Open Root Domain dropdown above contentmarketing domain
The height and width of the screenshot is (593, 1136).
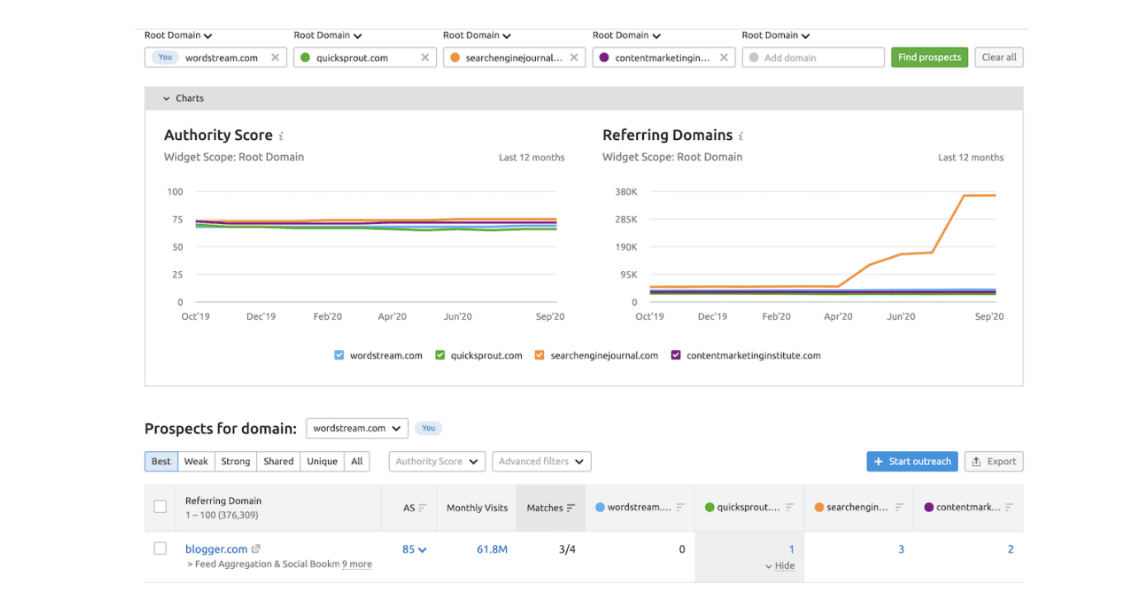coord(626,35)
